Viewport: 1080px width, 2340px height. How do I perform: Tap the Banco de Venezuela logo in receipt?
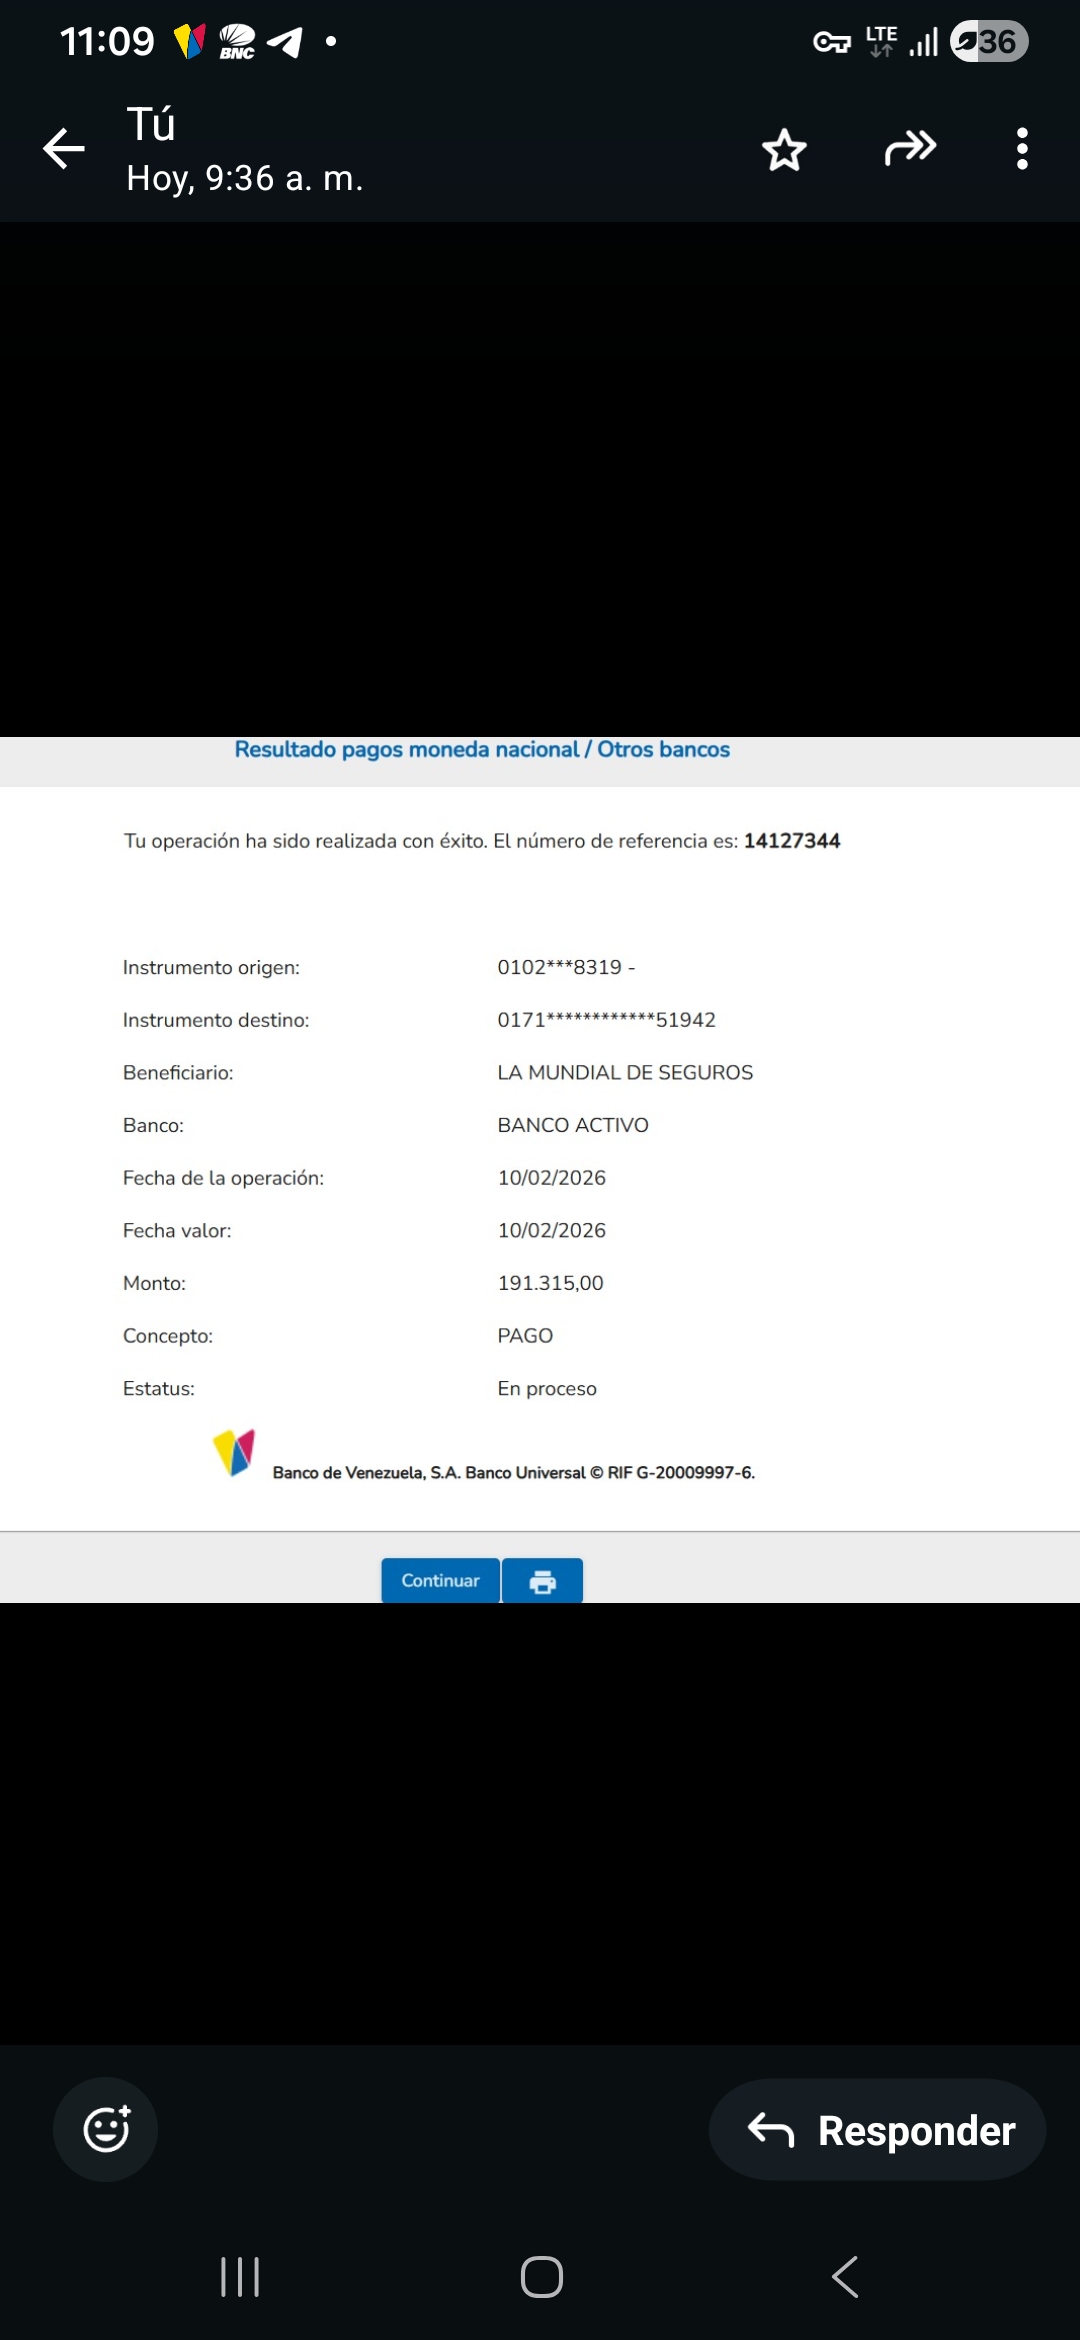point(234,1453)
